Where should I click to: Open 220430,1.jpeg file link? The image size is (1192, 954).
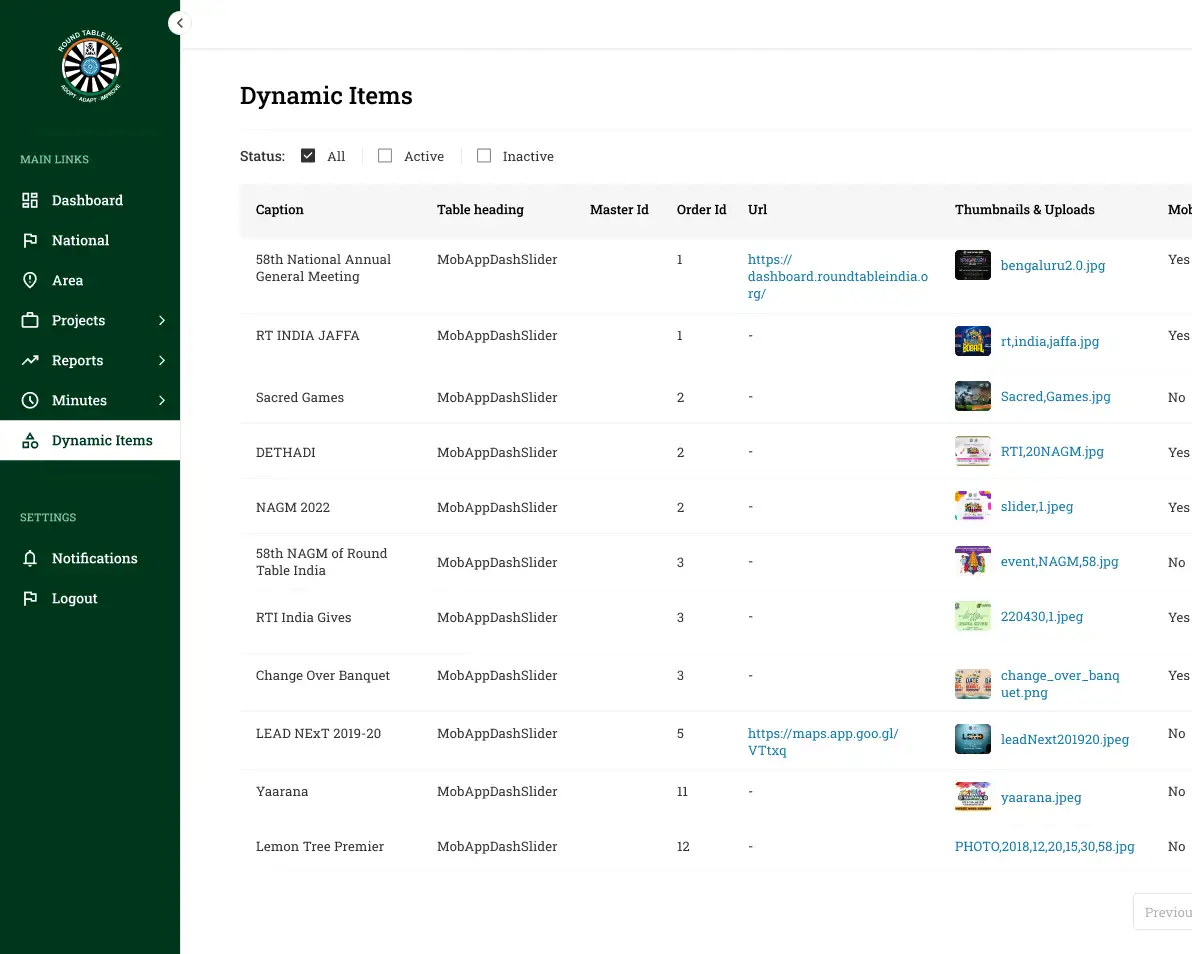pos(1041,616)
